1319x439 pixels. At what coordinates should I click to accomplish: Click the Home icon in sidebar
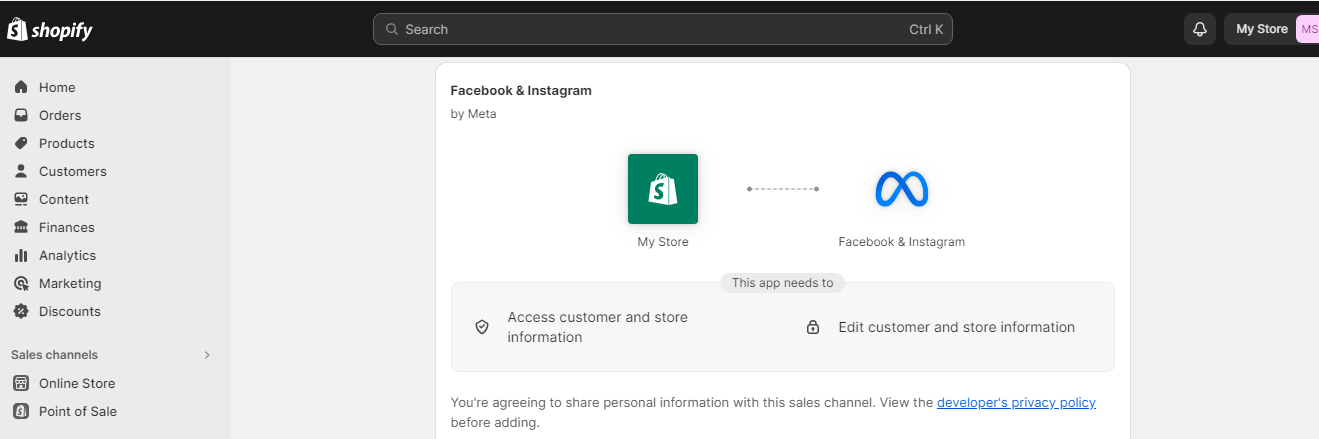pyautogui.click(x=21, y=87)
